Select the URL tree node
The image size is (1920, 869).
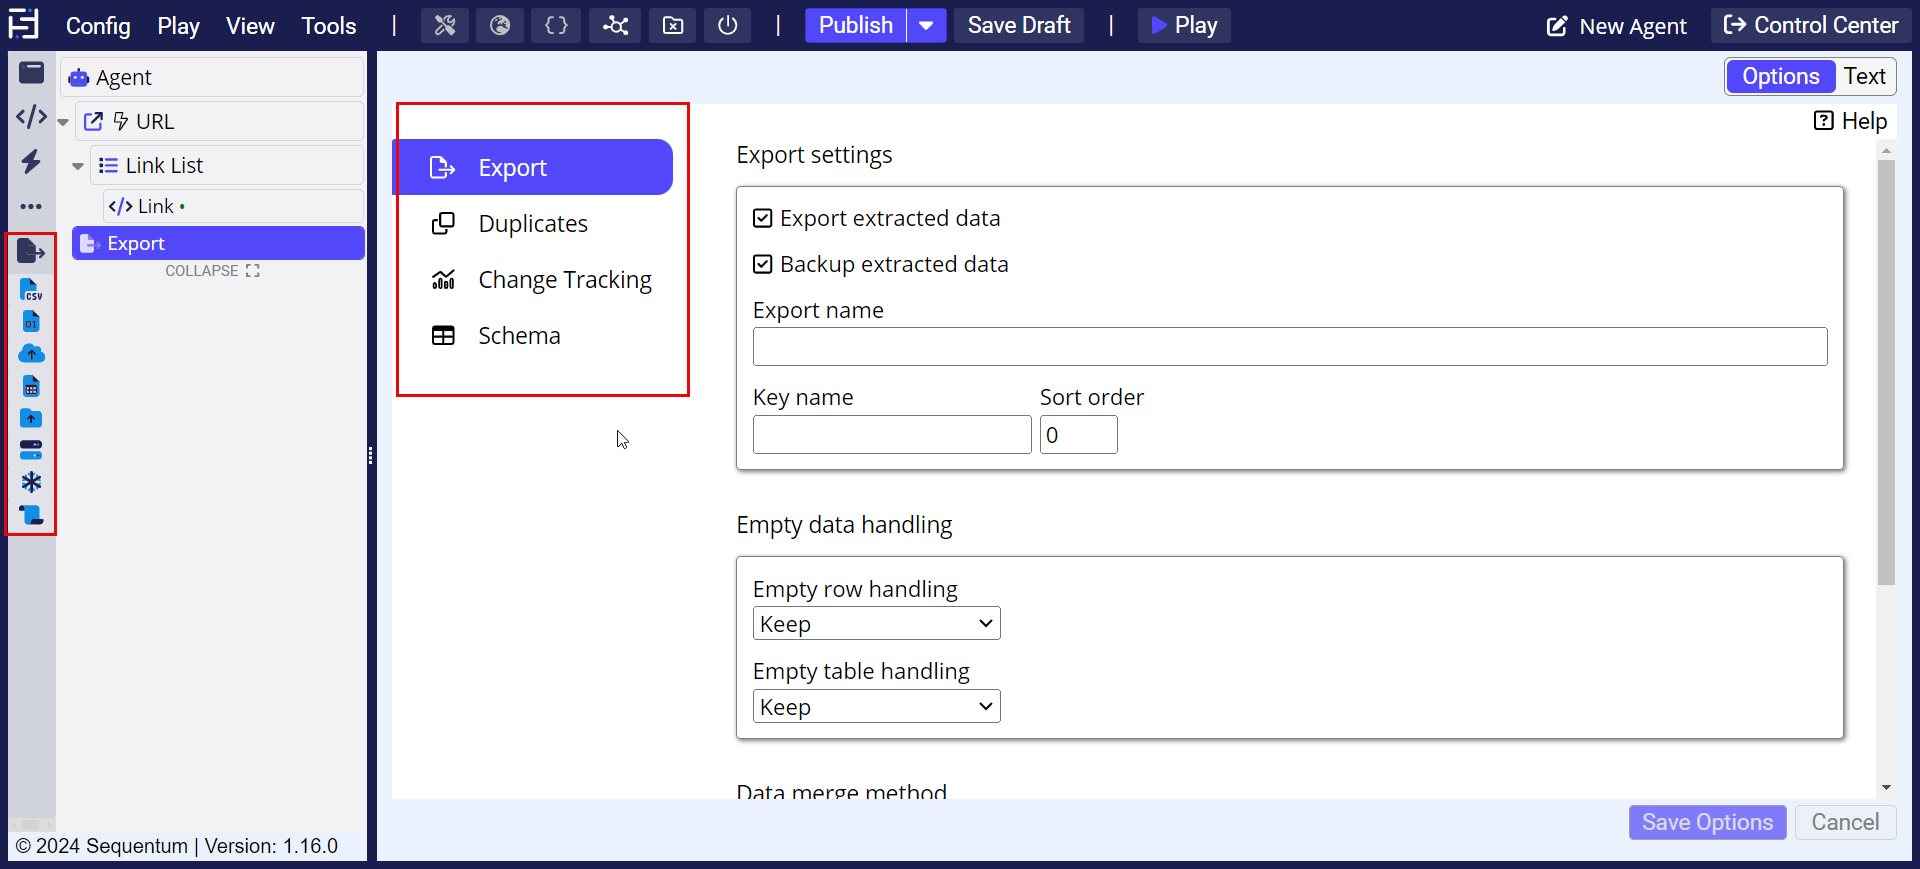(219, 121)
